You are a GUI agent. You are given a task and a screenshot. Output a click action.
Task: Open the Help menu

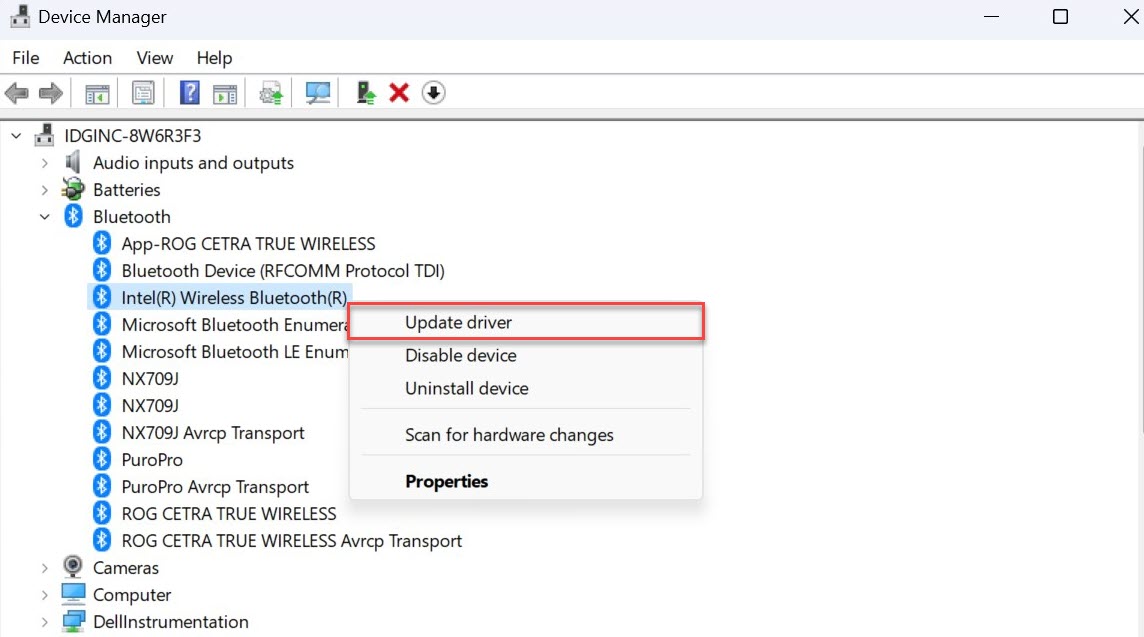(214, 58)
